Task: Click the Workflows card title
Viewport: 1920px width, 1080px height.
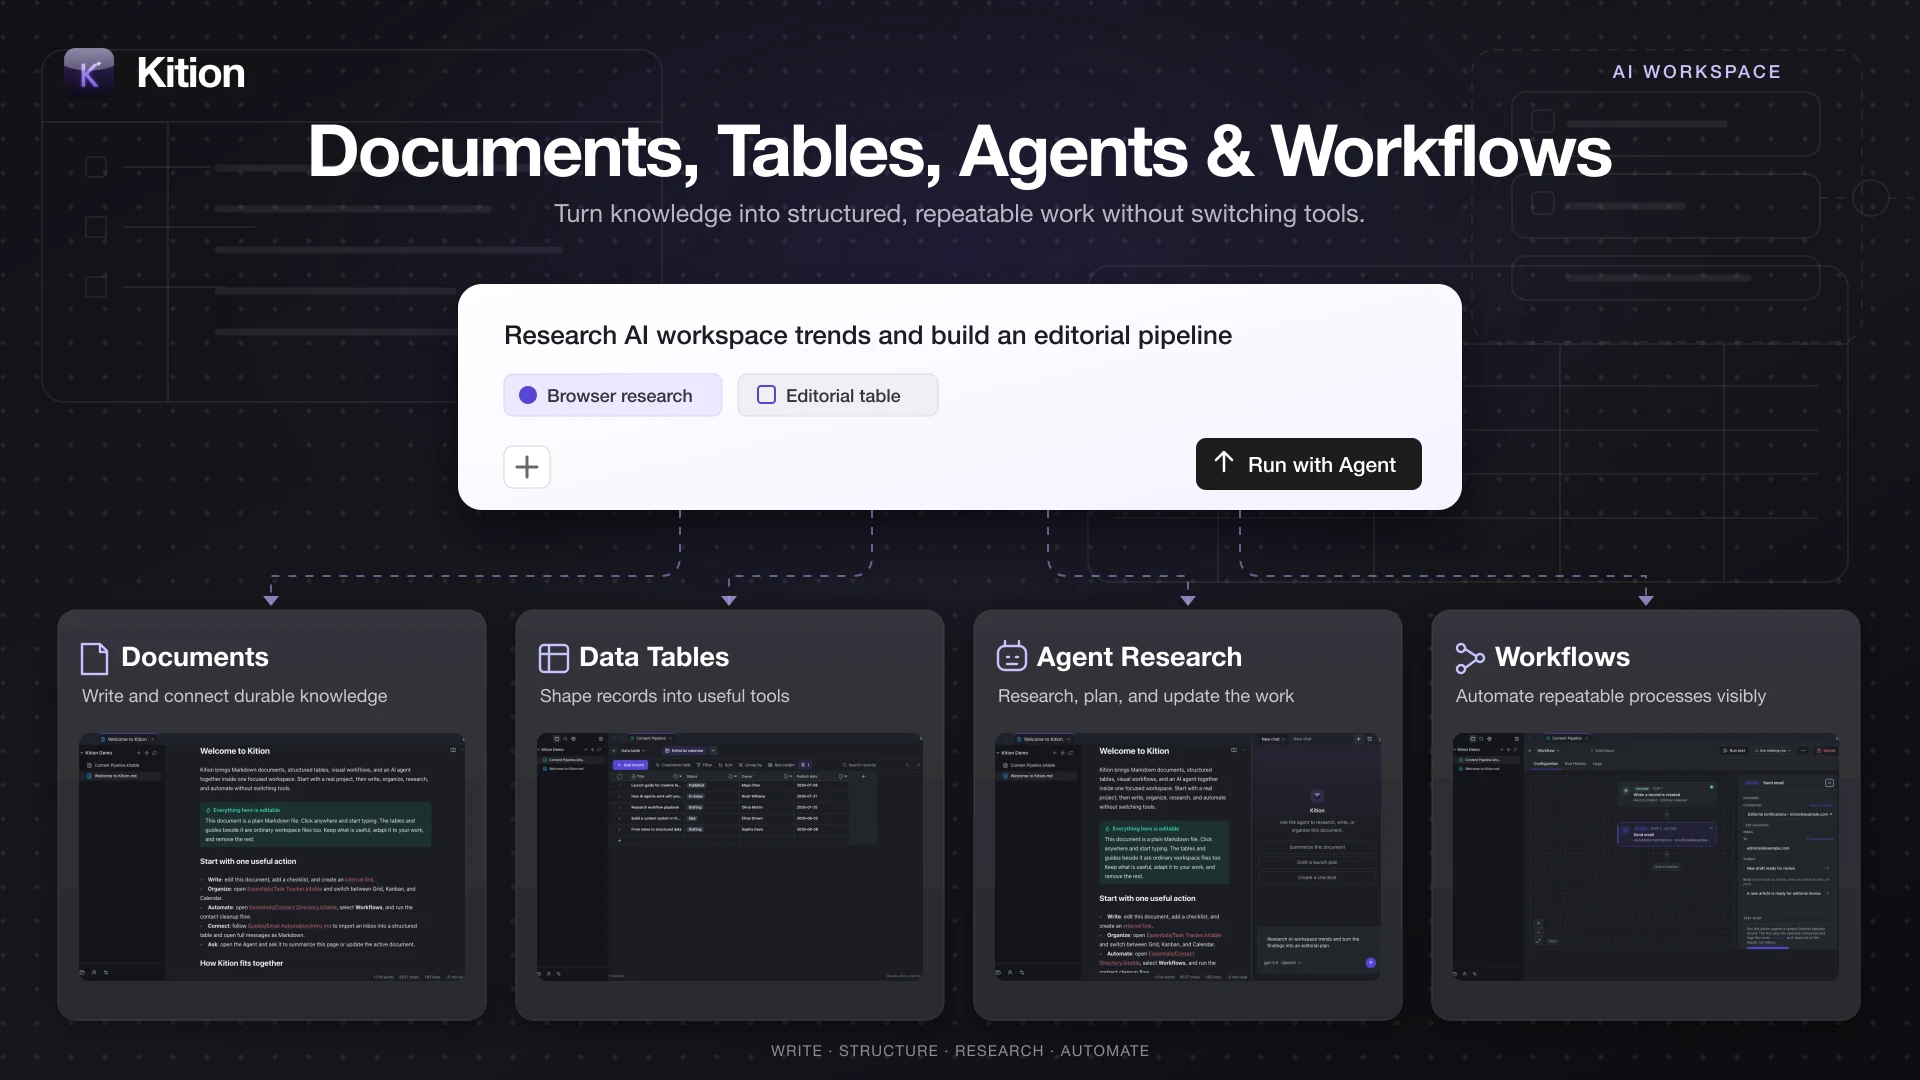Action: point(1562,657)
